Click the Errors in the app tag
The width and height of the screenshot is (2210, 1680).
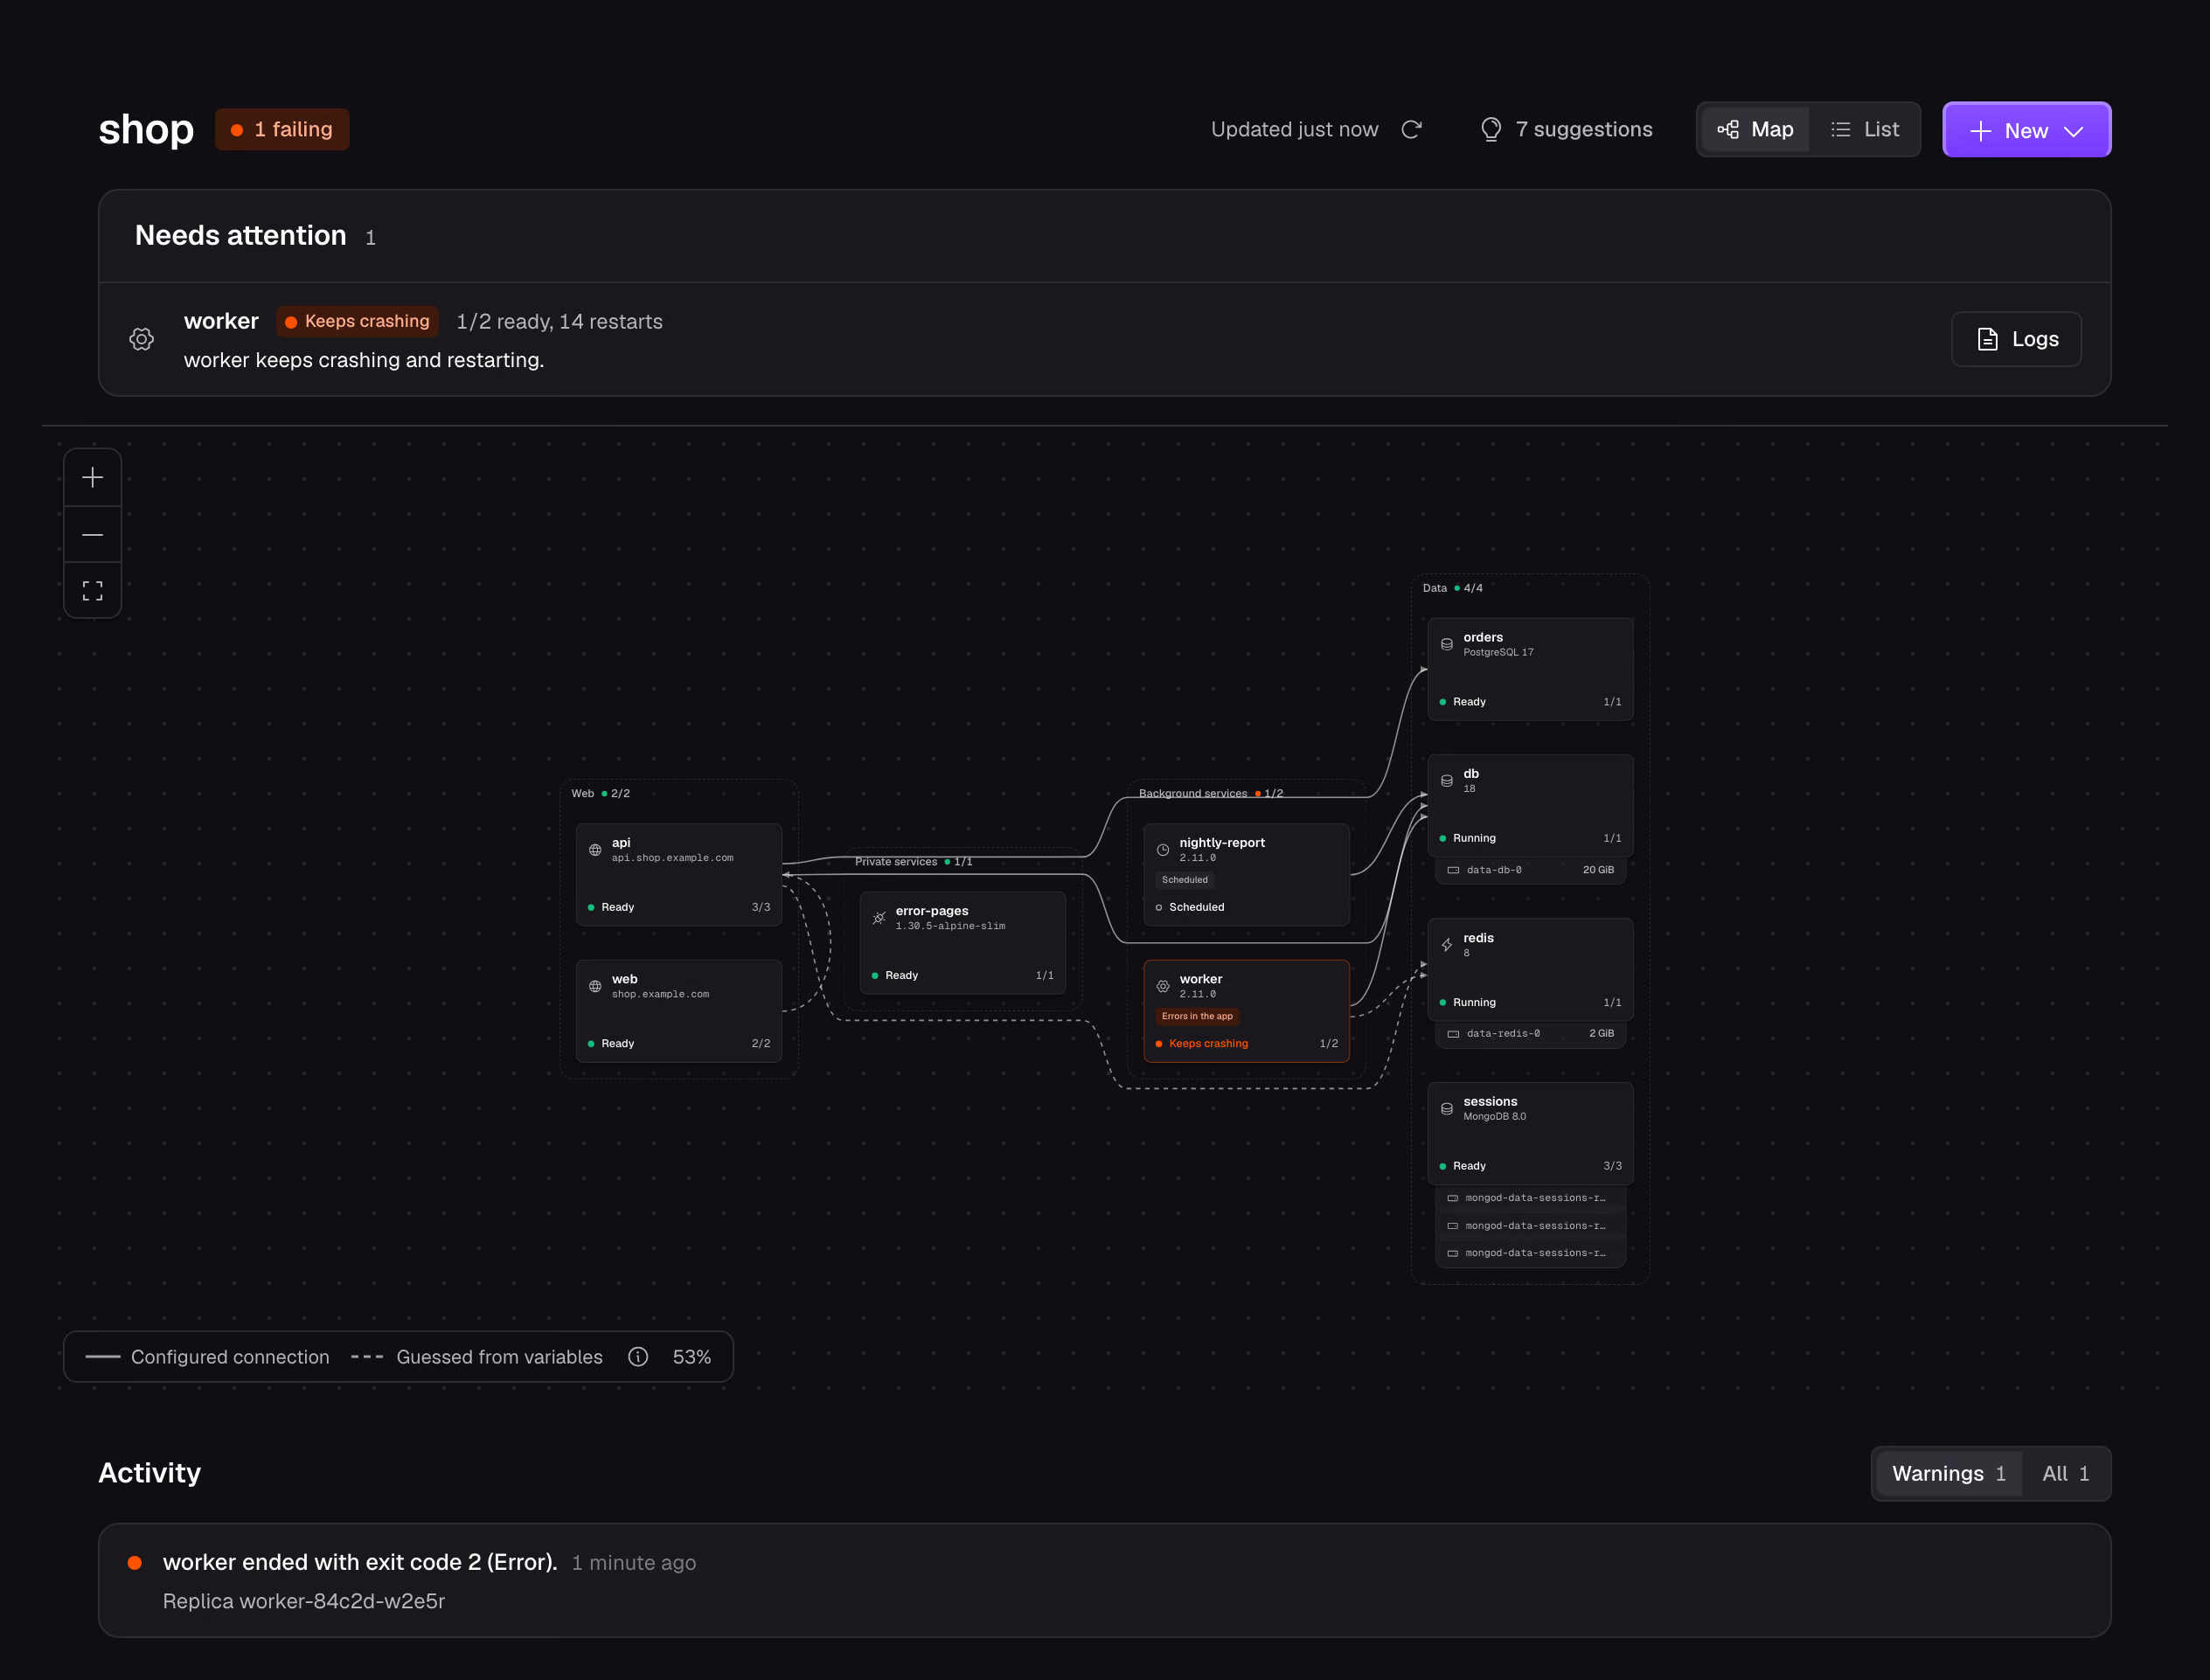click(1197, 1016)
